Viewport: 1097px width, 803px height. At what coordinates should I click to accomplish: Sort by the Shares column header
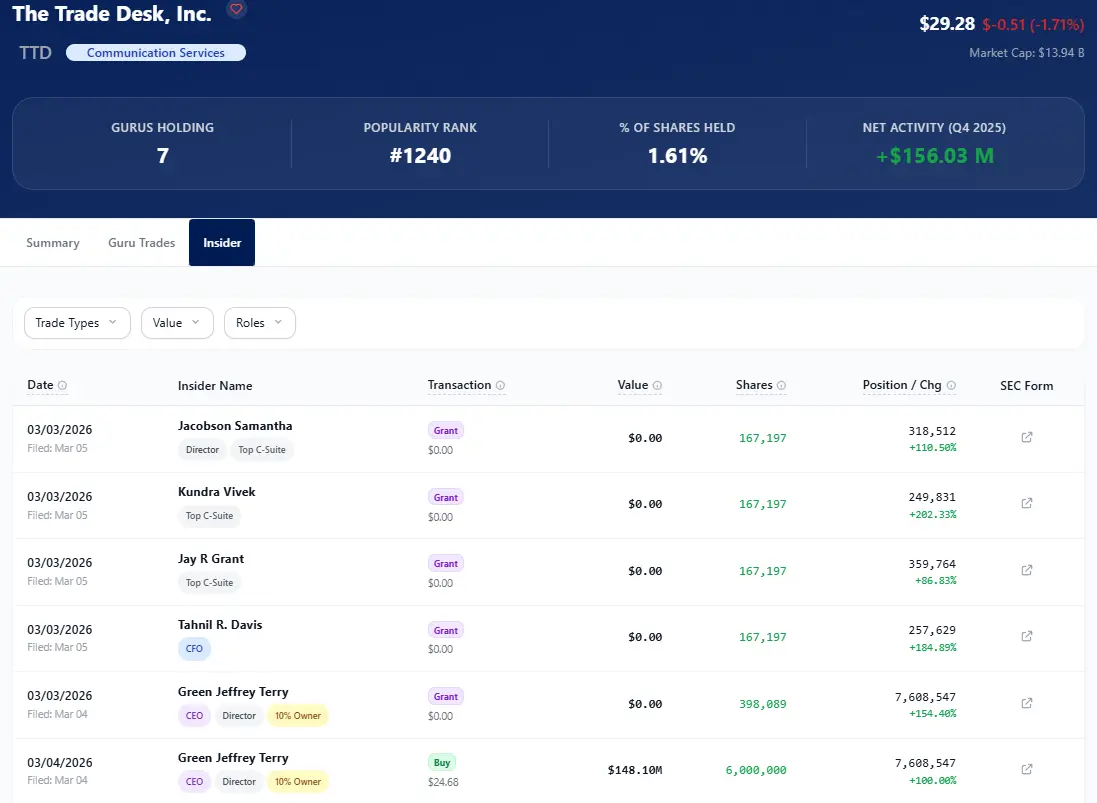[x=753, y=385]
